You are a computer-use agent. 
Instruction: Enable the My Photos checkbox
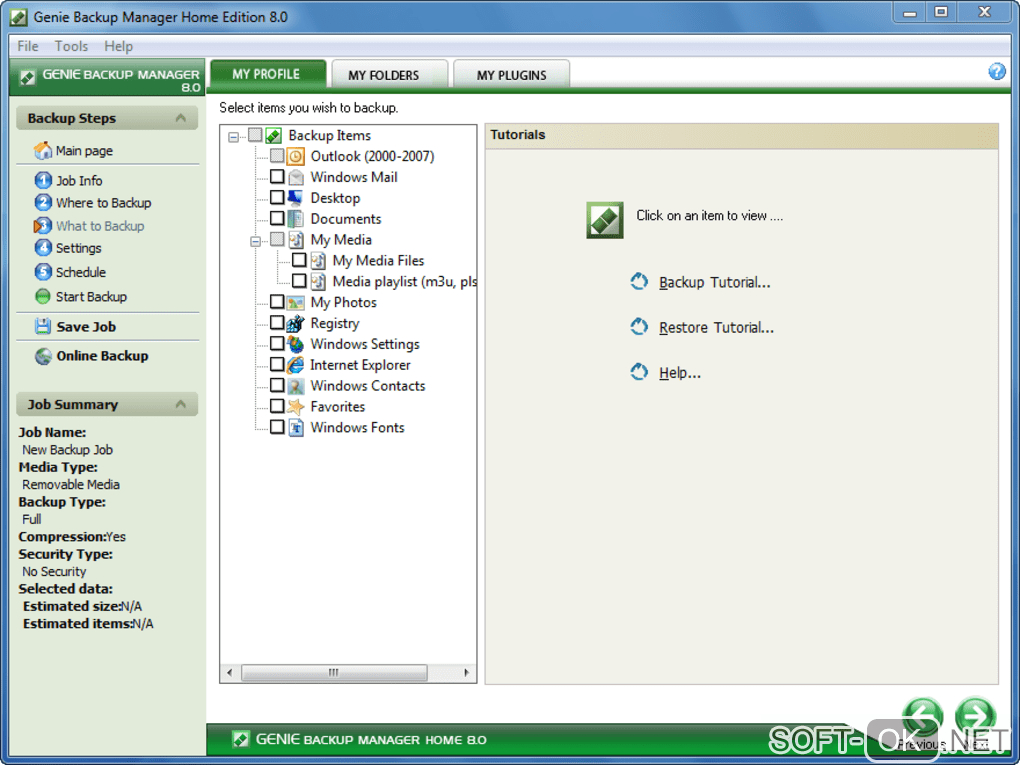[x=277, y=302]
